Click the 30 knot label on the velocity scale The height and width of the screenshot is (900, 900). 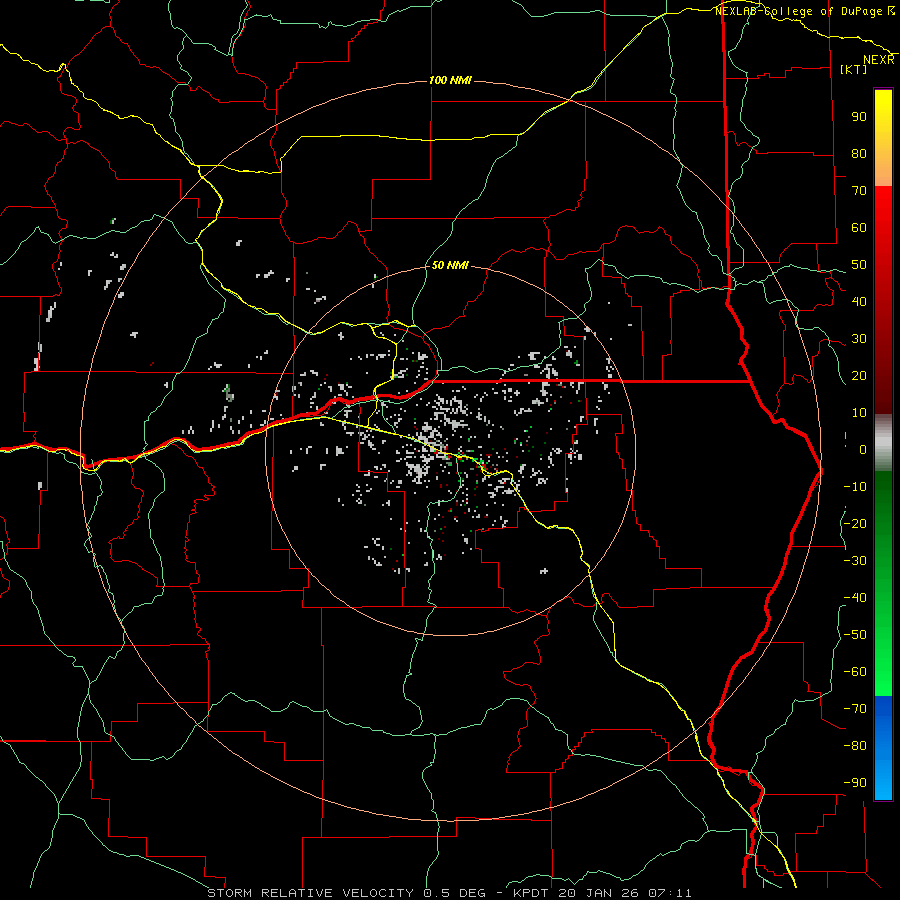(x=859, y=339)
